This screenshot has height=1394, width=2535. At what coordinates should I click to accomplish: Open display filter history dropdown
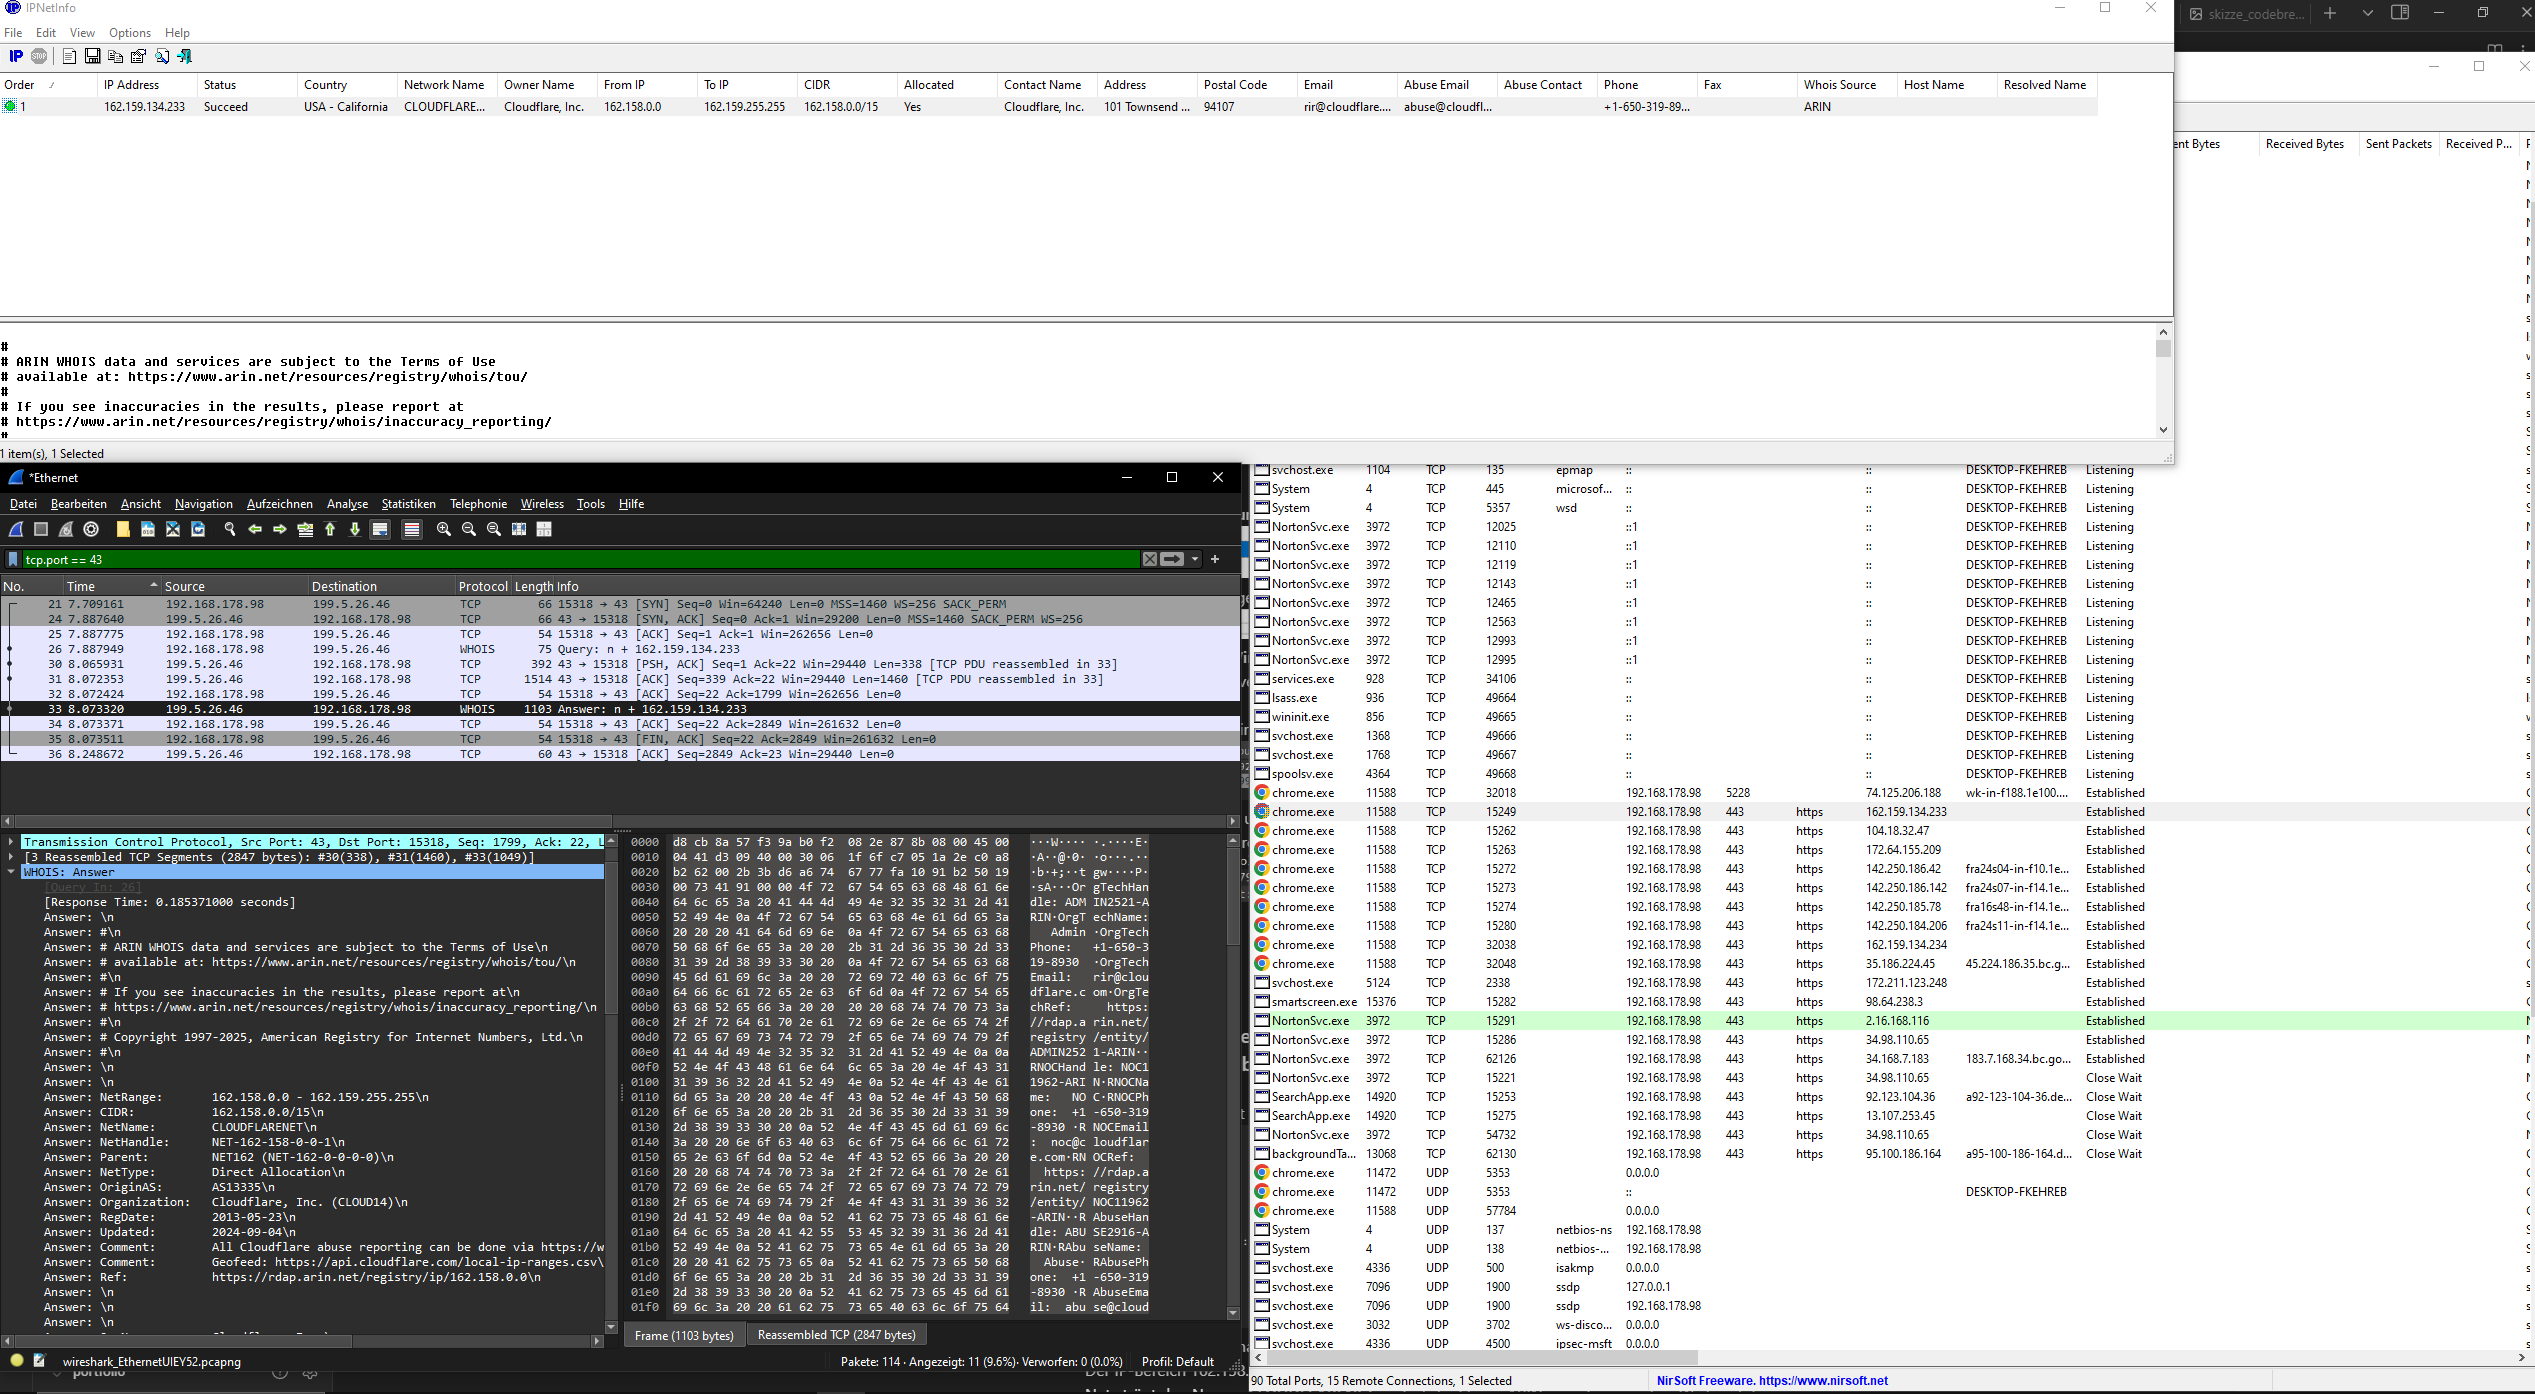point(1195,559)
